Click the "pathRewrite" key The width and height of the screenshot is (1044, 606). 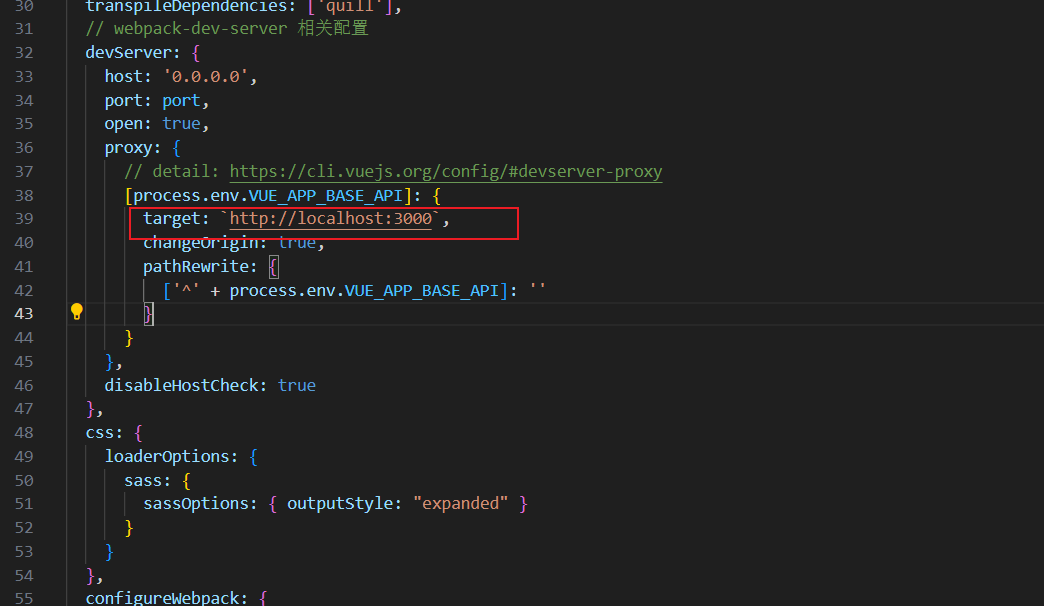pyautogui.click(x=196, y=266)
